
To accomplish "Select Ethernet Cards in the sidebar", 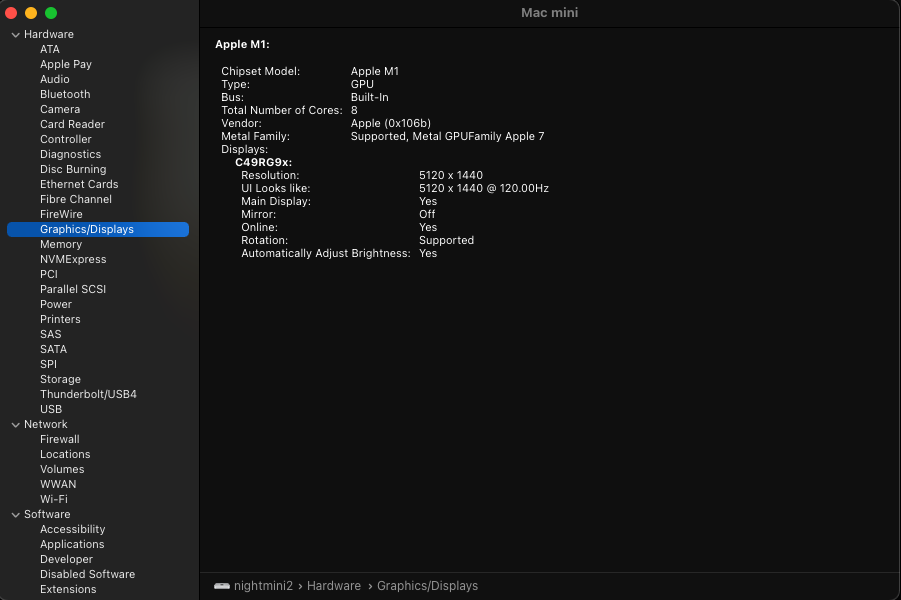I will click(x=79, y=184).
